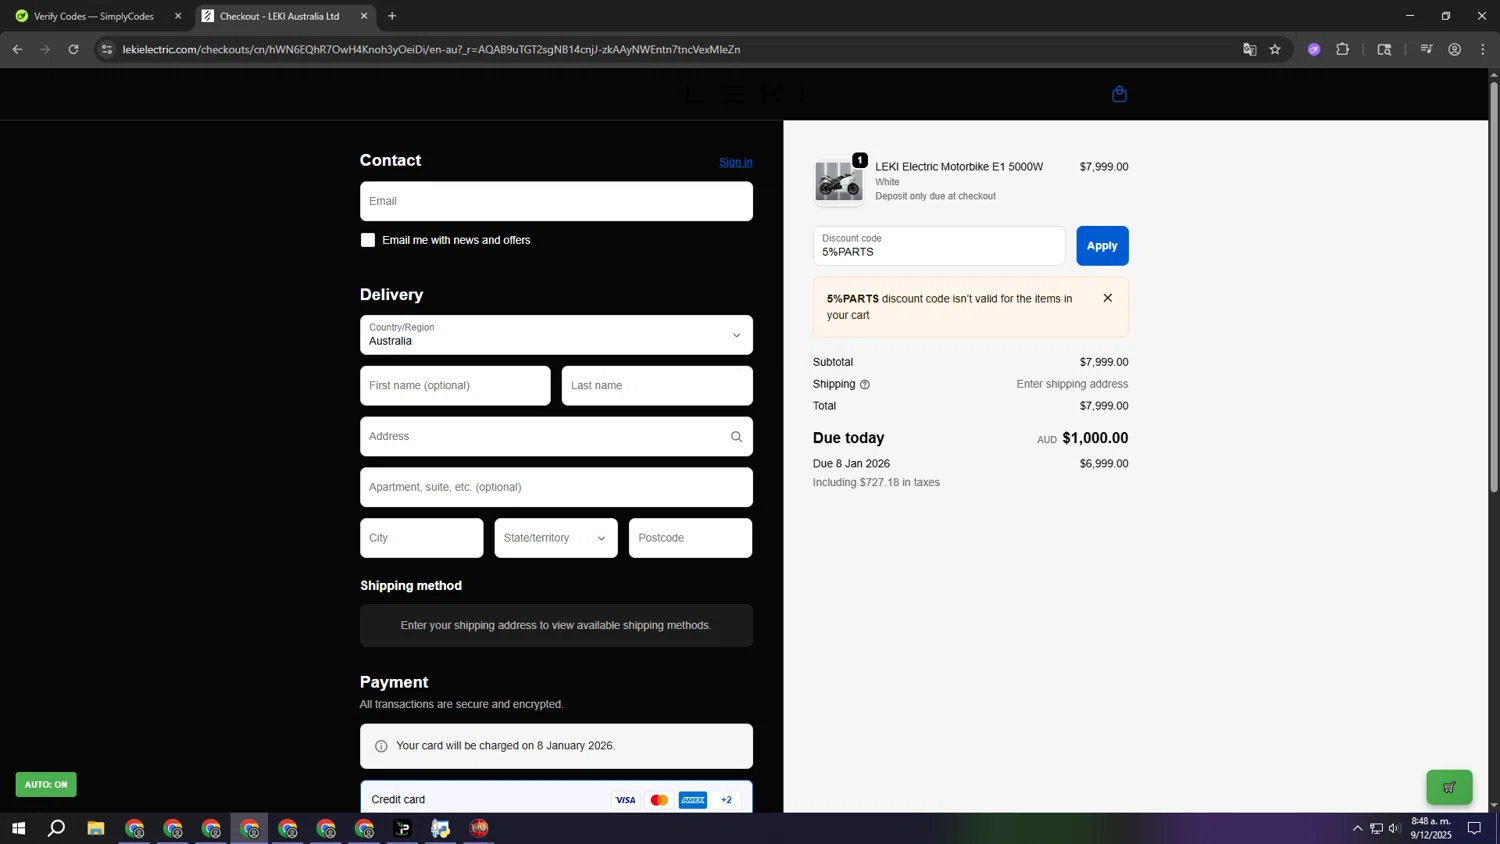The image size is (1500, 844).
Task: Click the Visa card logo
Action: point(625,800)
